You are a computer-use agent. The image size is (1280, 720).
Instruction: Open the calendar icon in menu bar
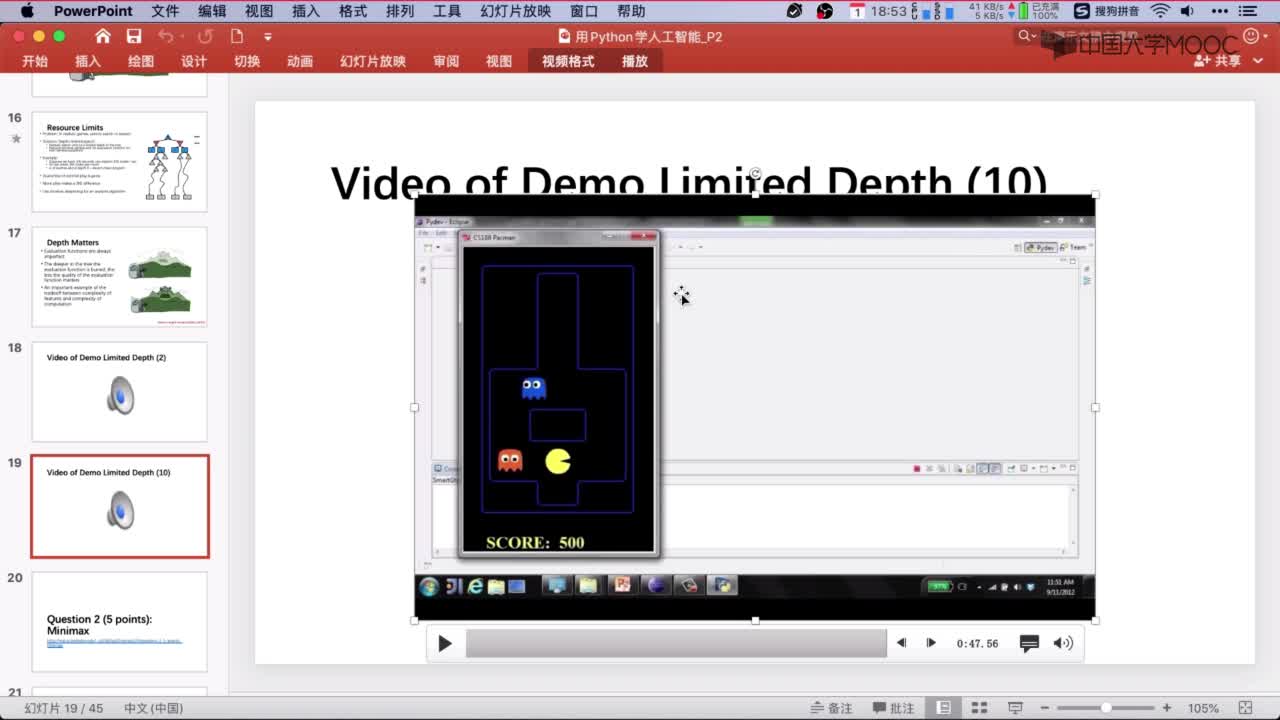(x=857, y=11)
